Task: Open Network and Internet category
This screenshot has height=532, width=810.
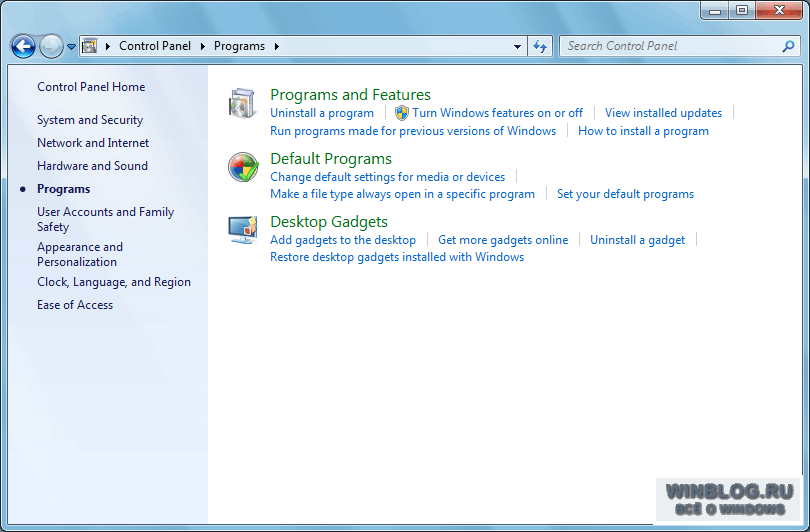Action: [x=93, y=143]
